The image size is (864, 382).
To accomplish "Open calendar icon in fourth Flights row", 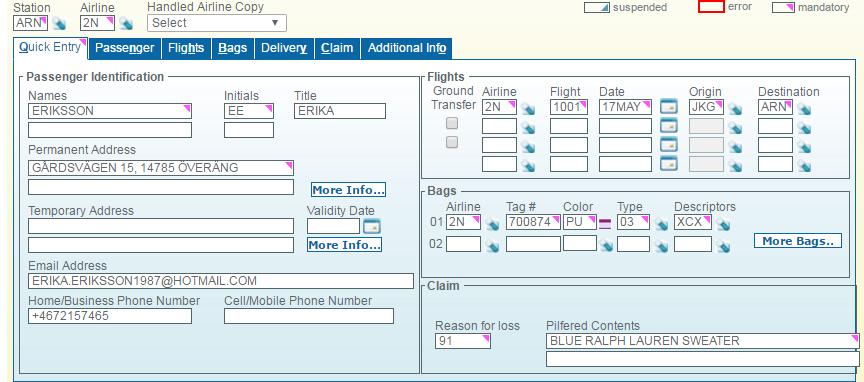I will click(x=669, y=164).
